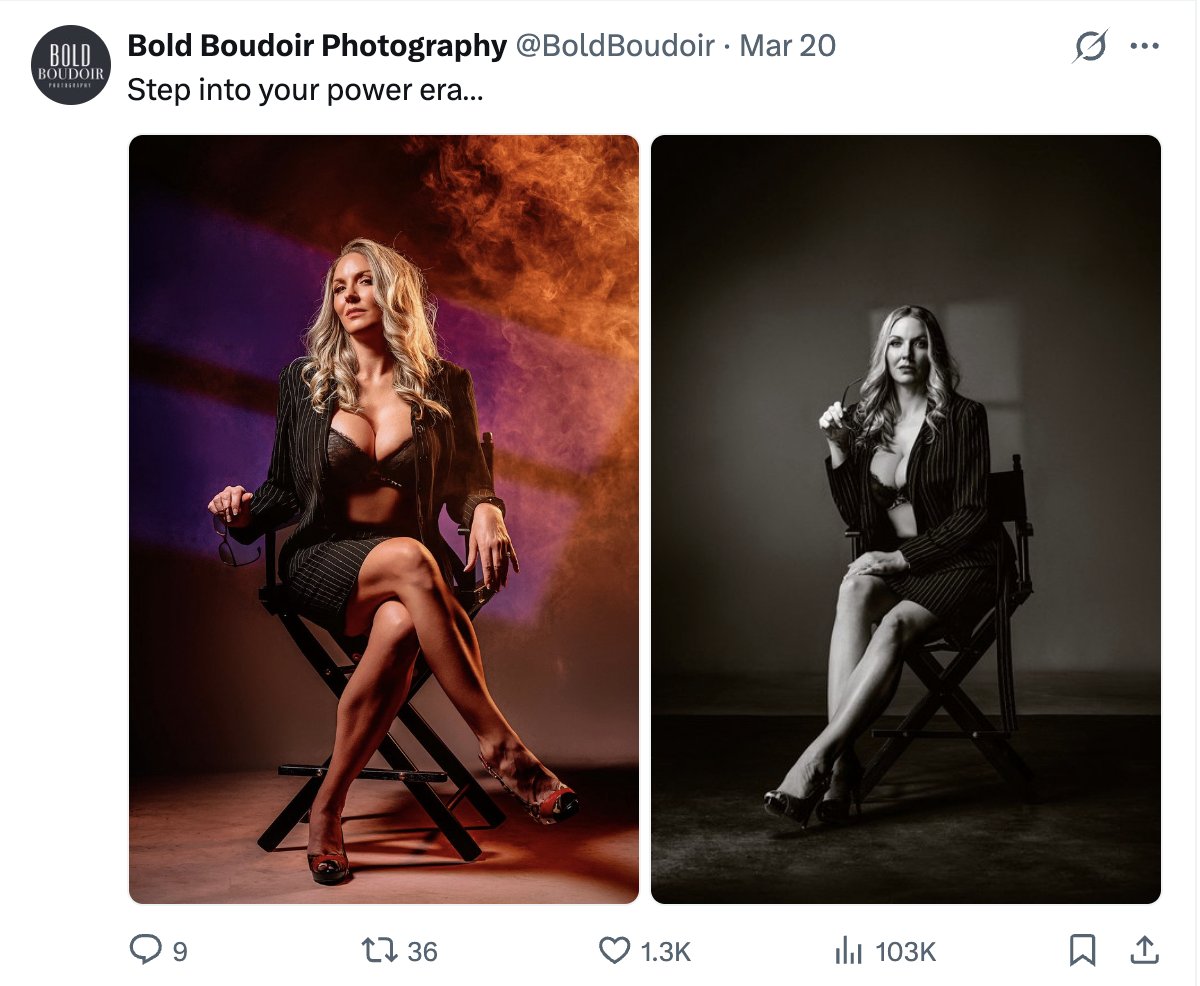The image size is (1200, 986).
Task: Click the 1.3K likes count
Action: [666, 952]
